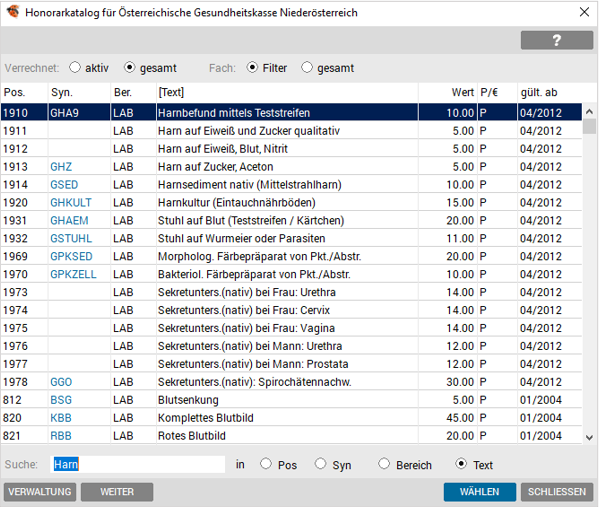Click the scrollbar up arrow

point(589,112)
